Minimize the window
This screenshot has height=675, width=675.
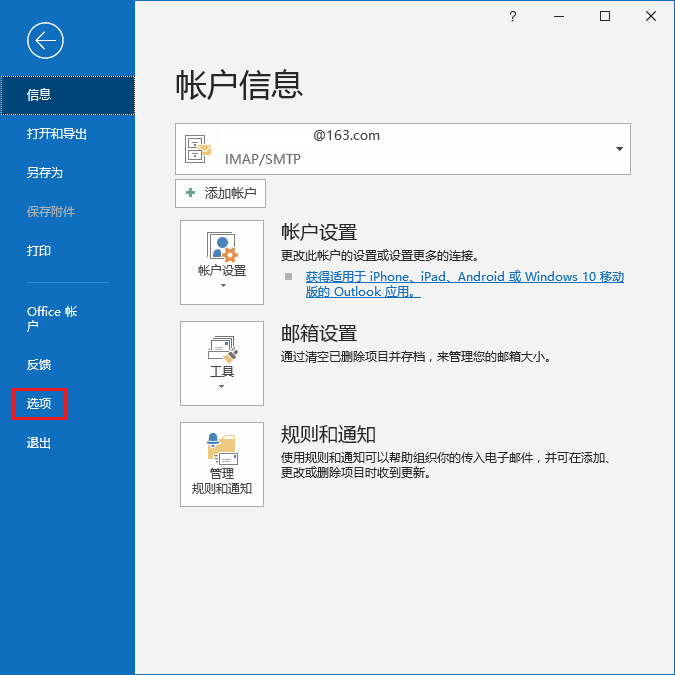coord(559,16)
